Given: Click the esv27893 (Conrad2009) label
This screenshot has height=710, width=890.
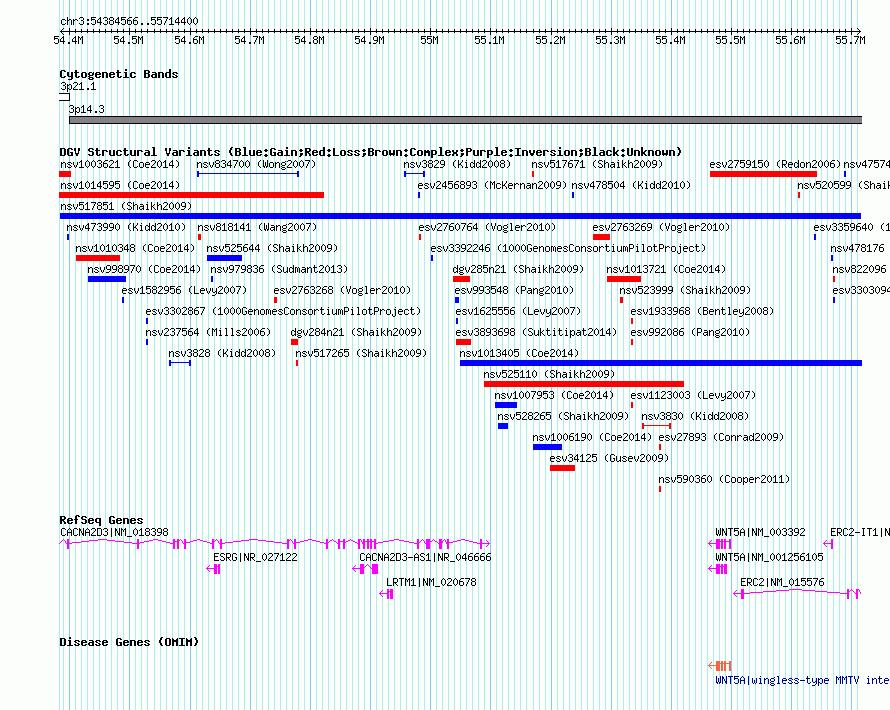Looking at the screenshot, I should [x=721, y=438].
